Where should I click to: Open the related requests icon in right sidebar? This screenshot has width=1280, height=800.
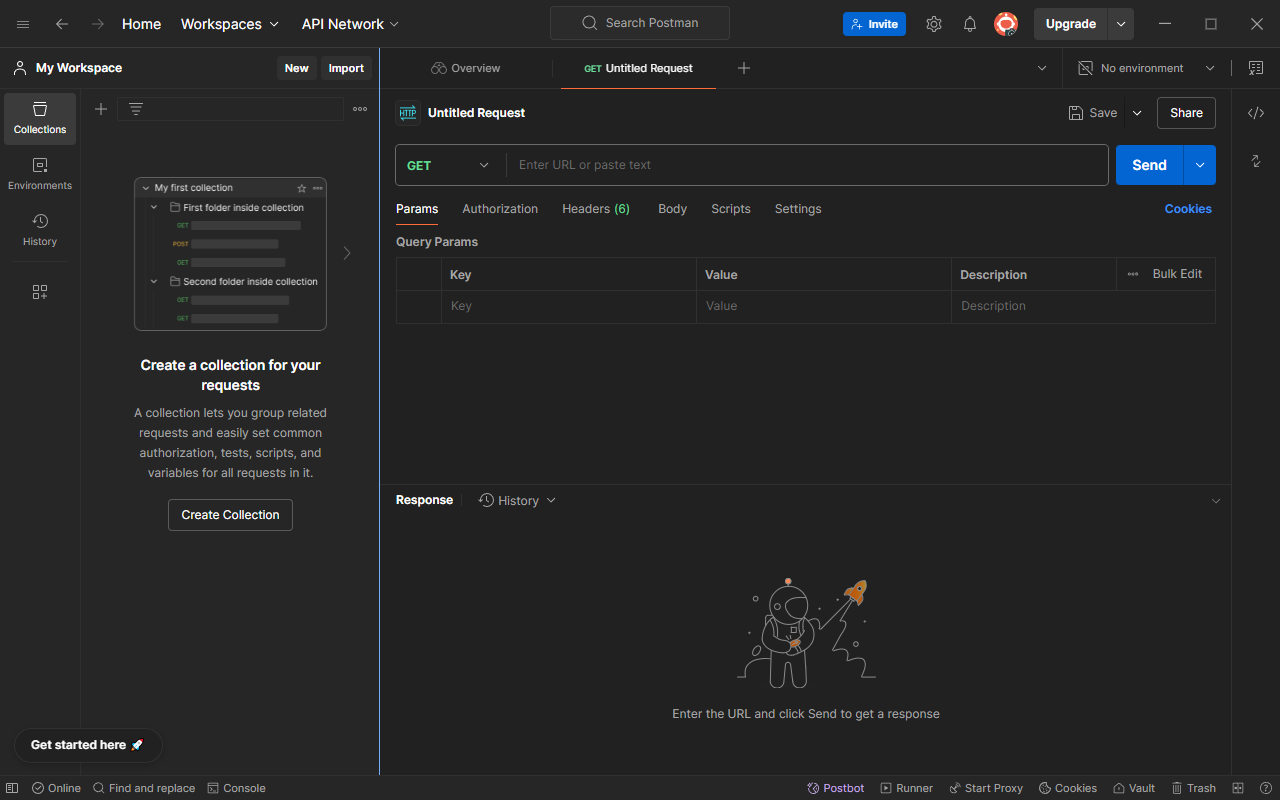coord(1256,161)
